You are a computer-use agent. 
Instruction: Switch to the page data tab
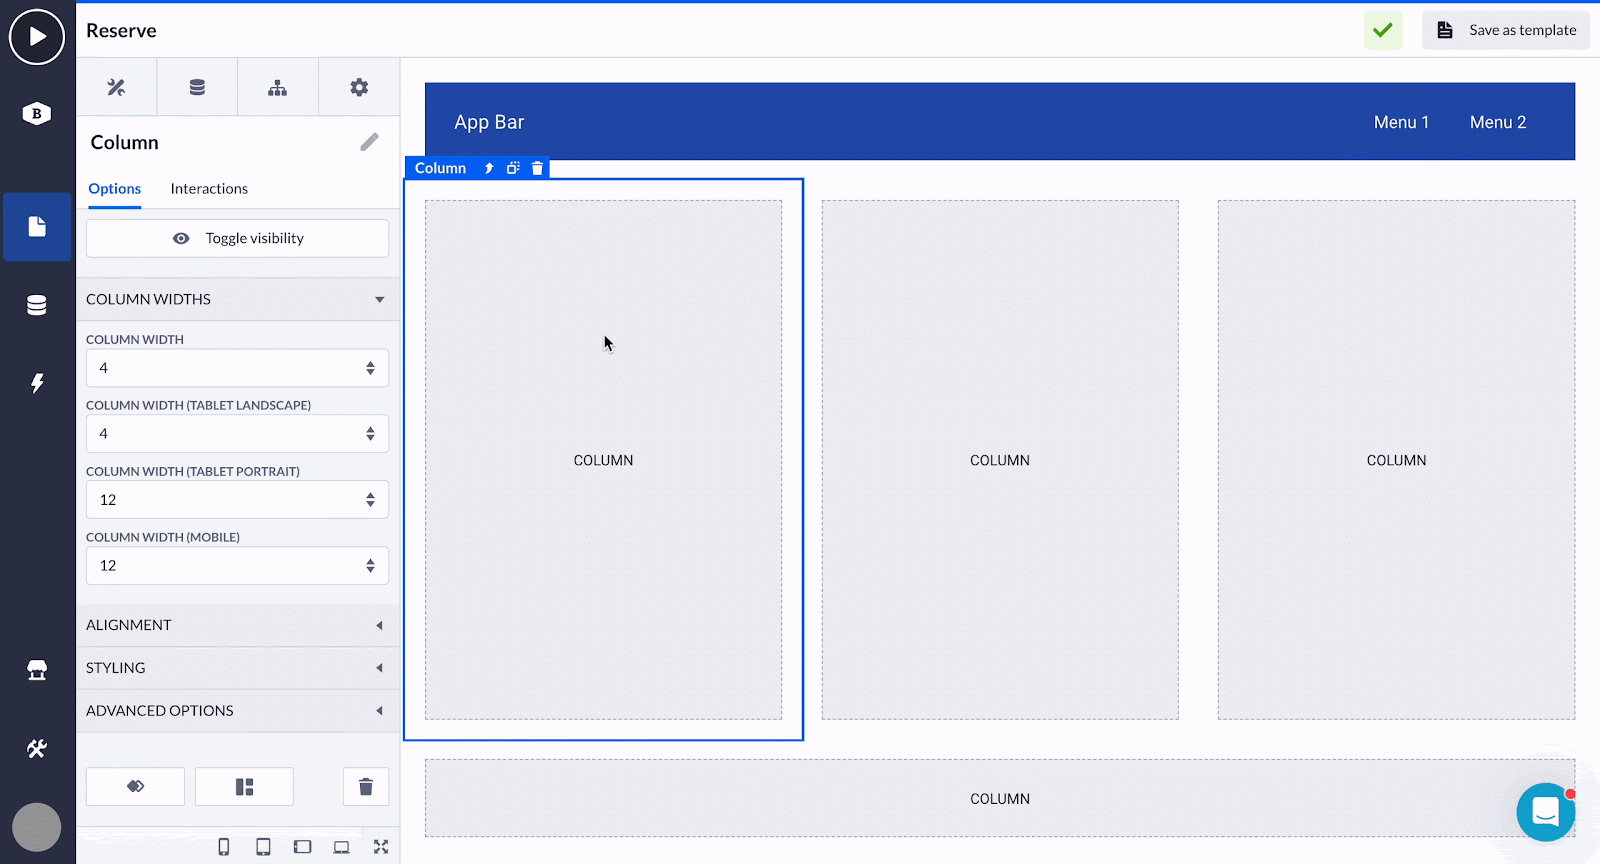tap(197, 87)
